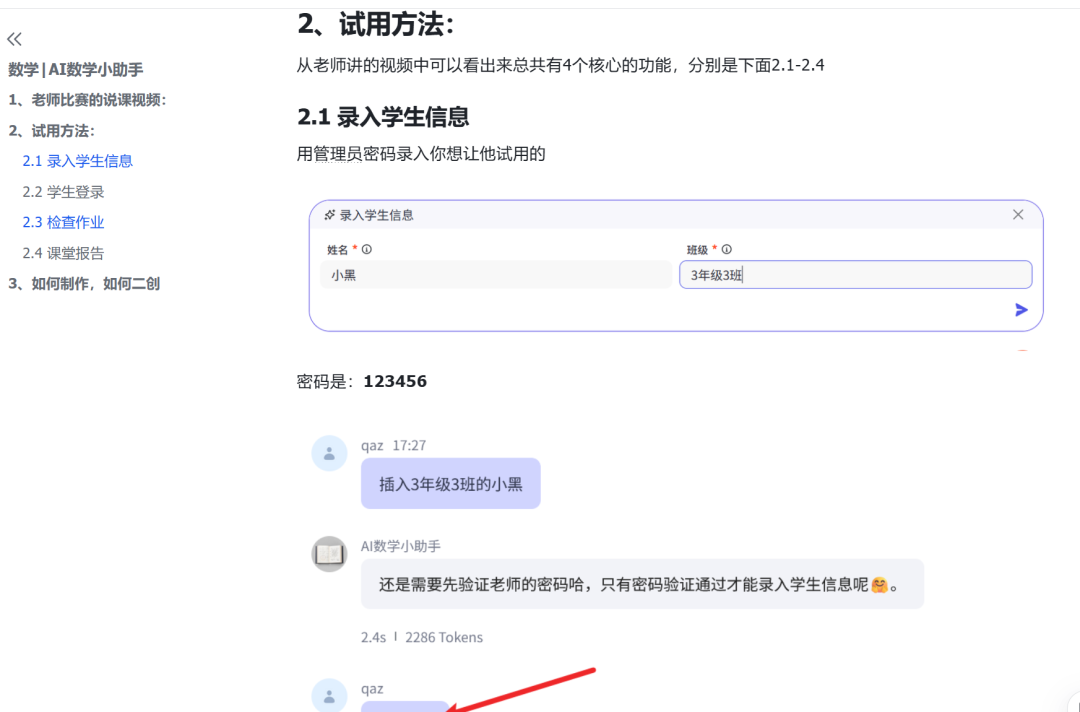The height and width of the screenshot is (712, 1080).
Task: Click the AI数学小助手 sender name in chat
Action: 401,546
